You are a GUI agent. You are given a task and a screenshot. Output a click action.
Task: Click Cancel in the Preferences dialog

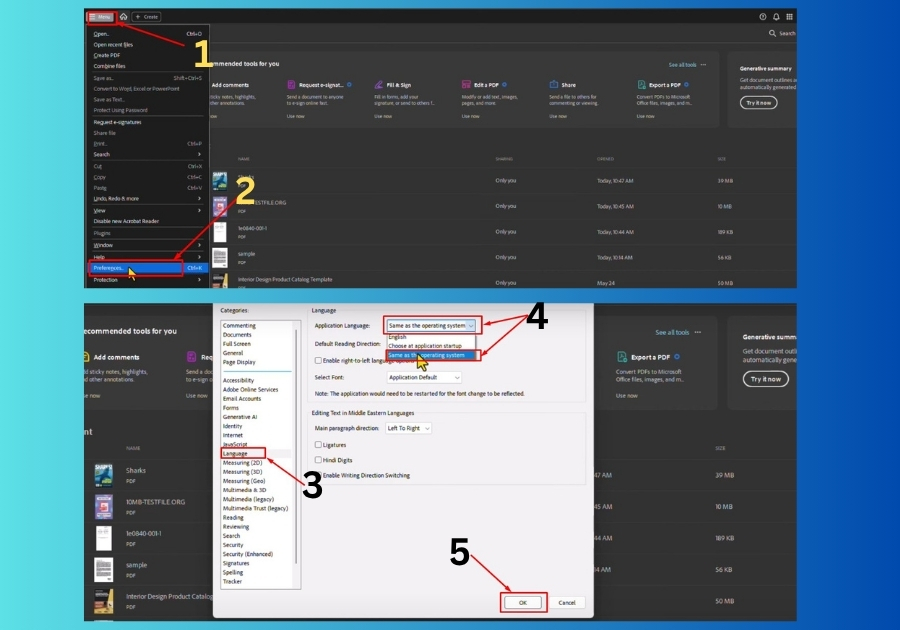(567, 602)
